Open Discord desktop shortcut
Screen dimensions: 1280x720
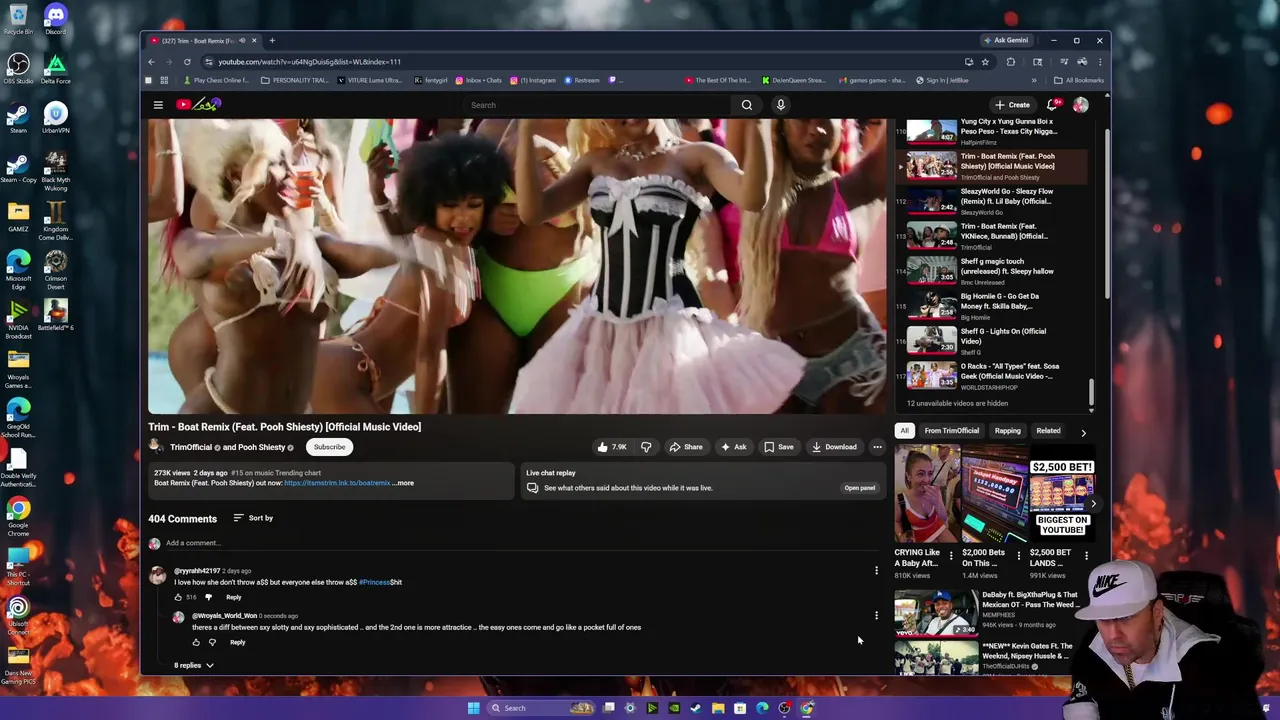[55, 19]
